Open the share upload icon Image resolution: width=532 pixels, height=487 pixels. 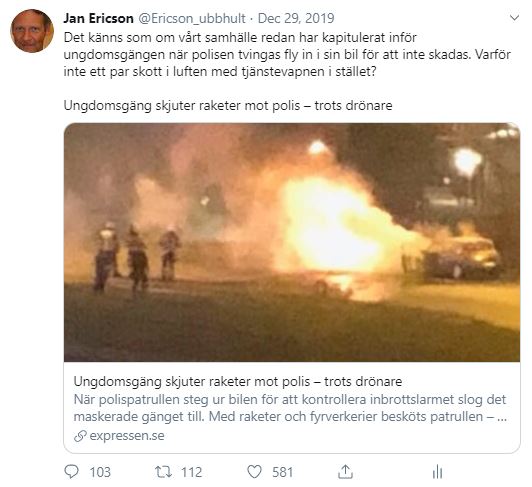(345, 472)
